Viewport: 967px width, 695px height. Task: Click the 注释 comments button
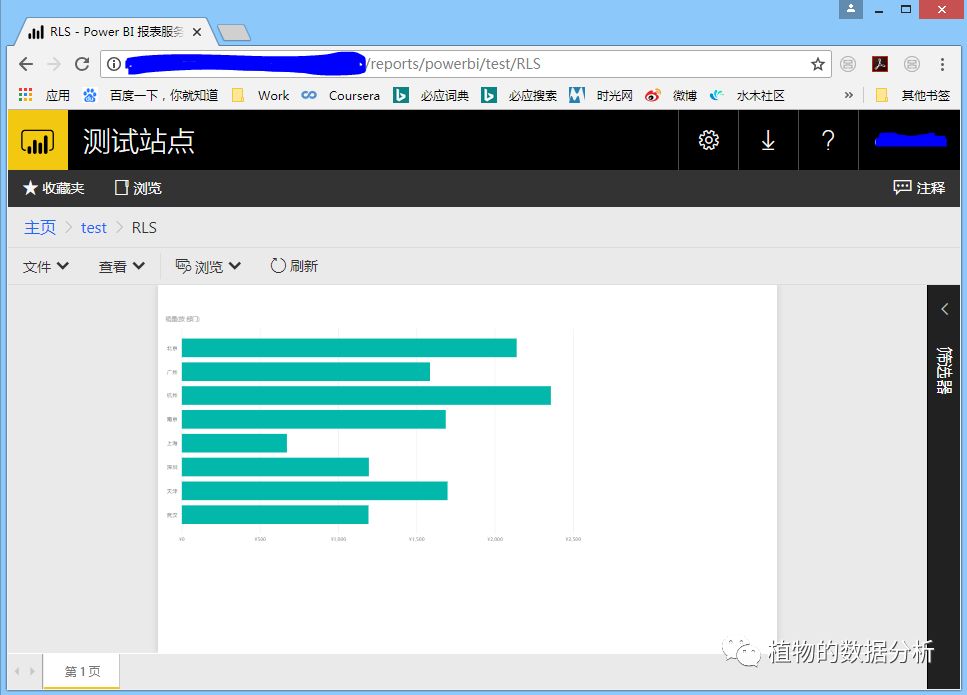[919, 188]
